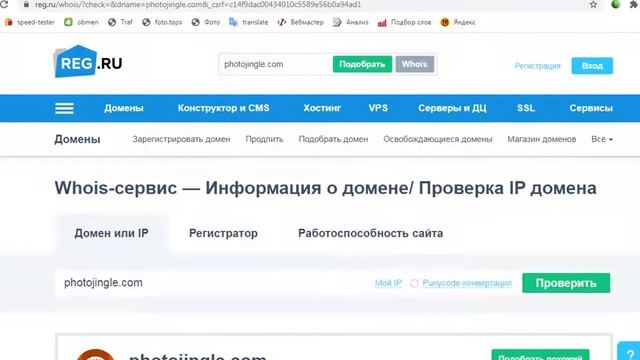Click the browser address bar URL
Image resolution: width=640 pixels, height=360 pixels.
(x=198, y=4)
